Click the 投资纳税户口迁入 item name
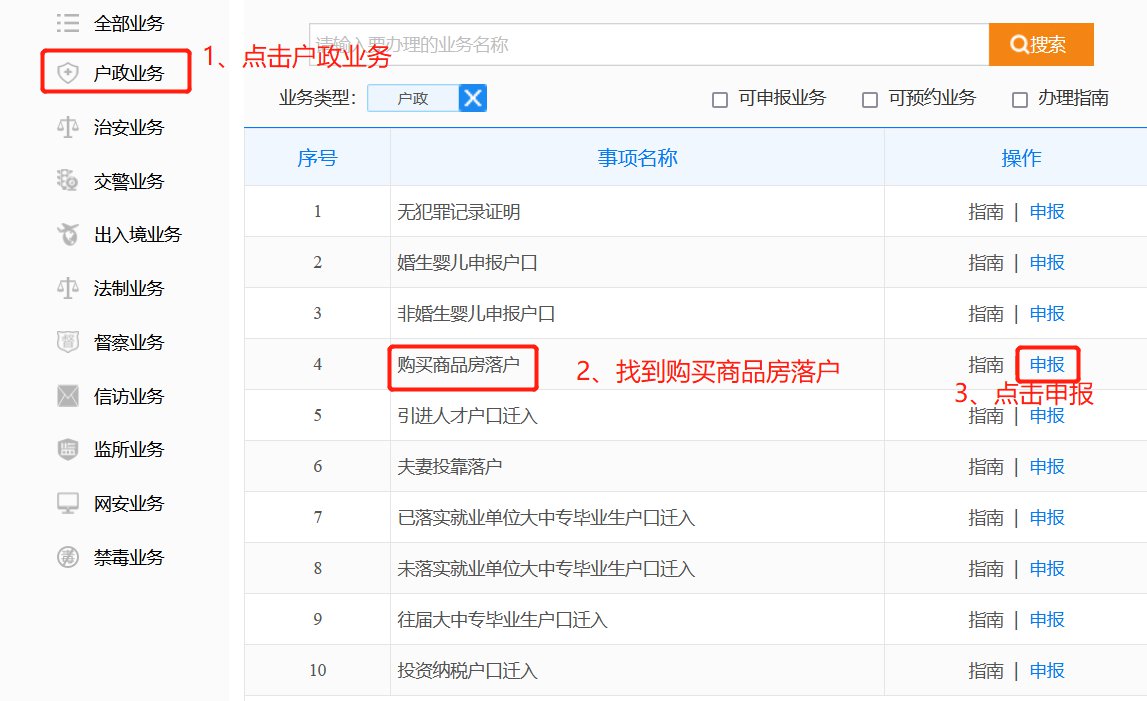Image resolution: width=1147 pixels, height=701 pixels. (x=467, y=670)
